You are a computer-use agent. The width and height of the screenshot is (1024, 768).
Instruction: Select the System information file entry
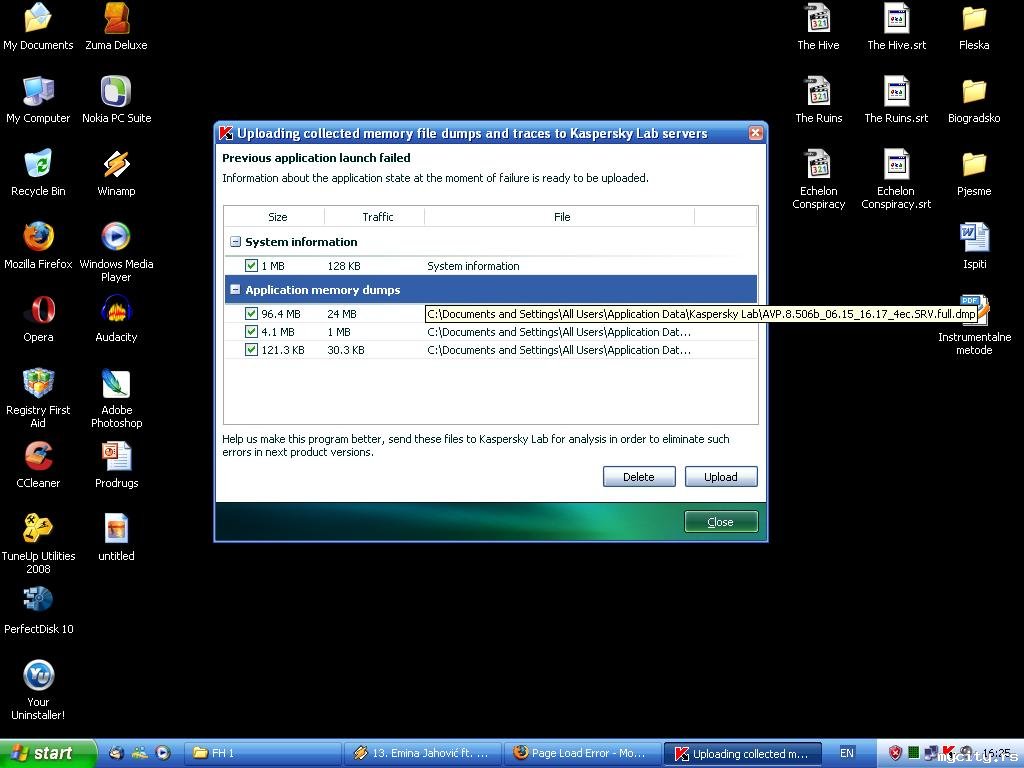(473, 266)
